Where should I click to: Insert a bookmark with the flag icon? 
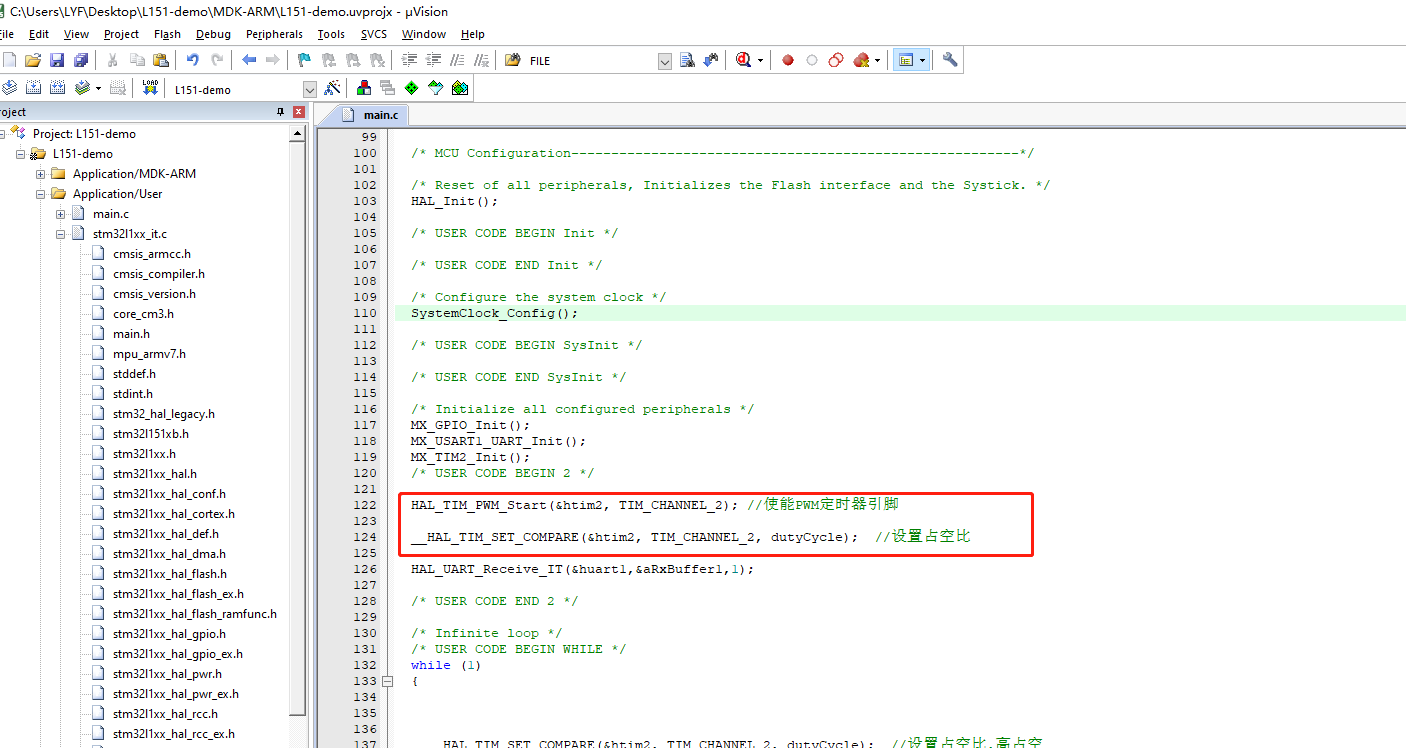[x=304, y=60]
